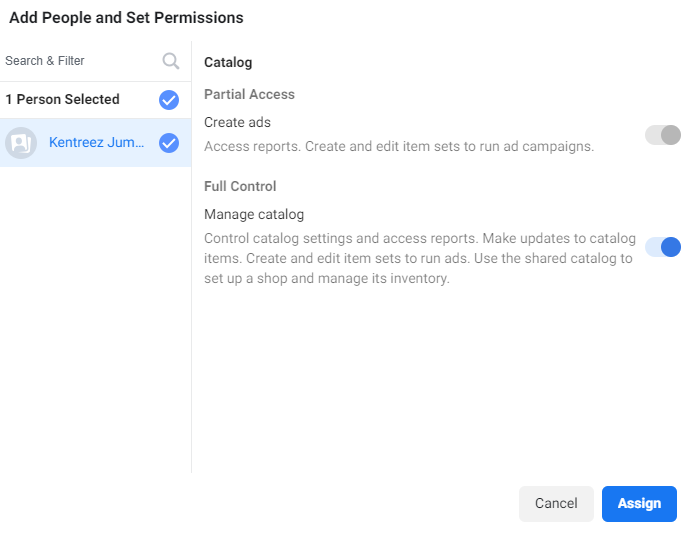The height and width of the screenshot is (533, 691).
Task: Click the 'Partial Access' section heading
Action: tap(249, 94)
